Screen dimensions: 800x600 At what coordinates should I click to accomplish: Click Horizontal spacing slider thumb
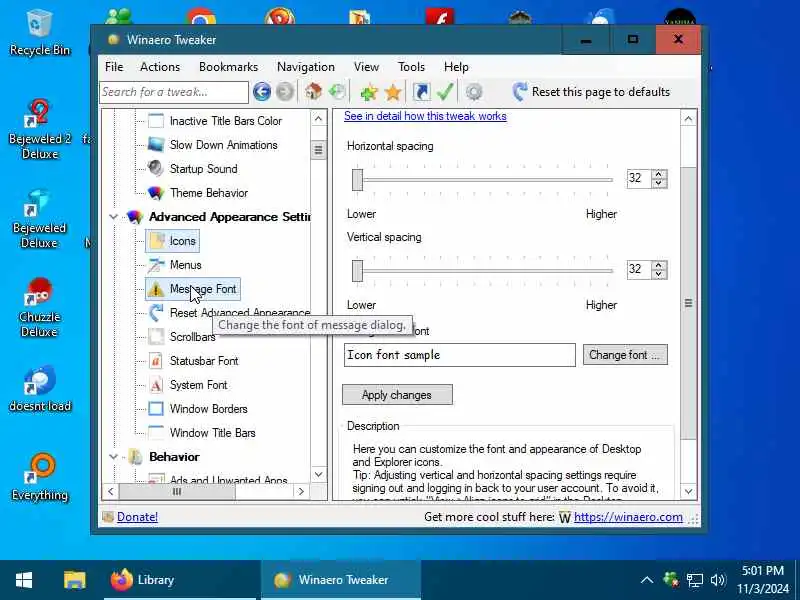(x=357, y=180)
